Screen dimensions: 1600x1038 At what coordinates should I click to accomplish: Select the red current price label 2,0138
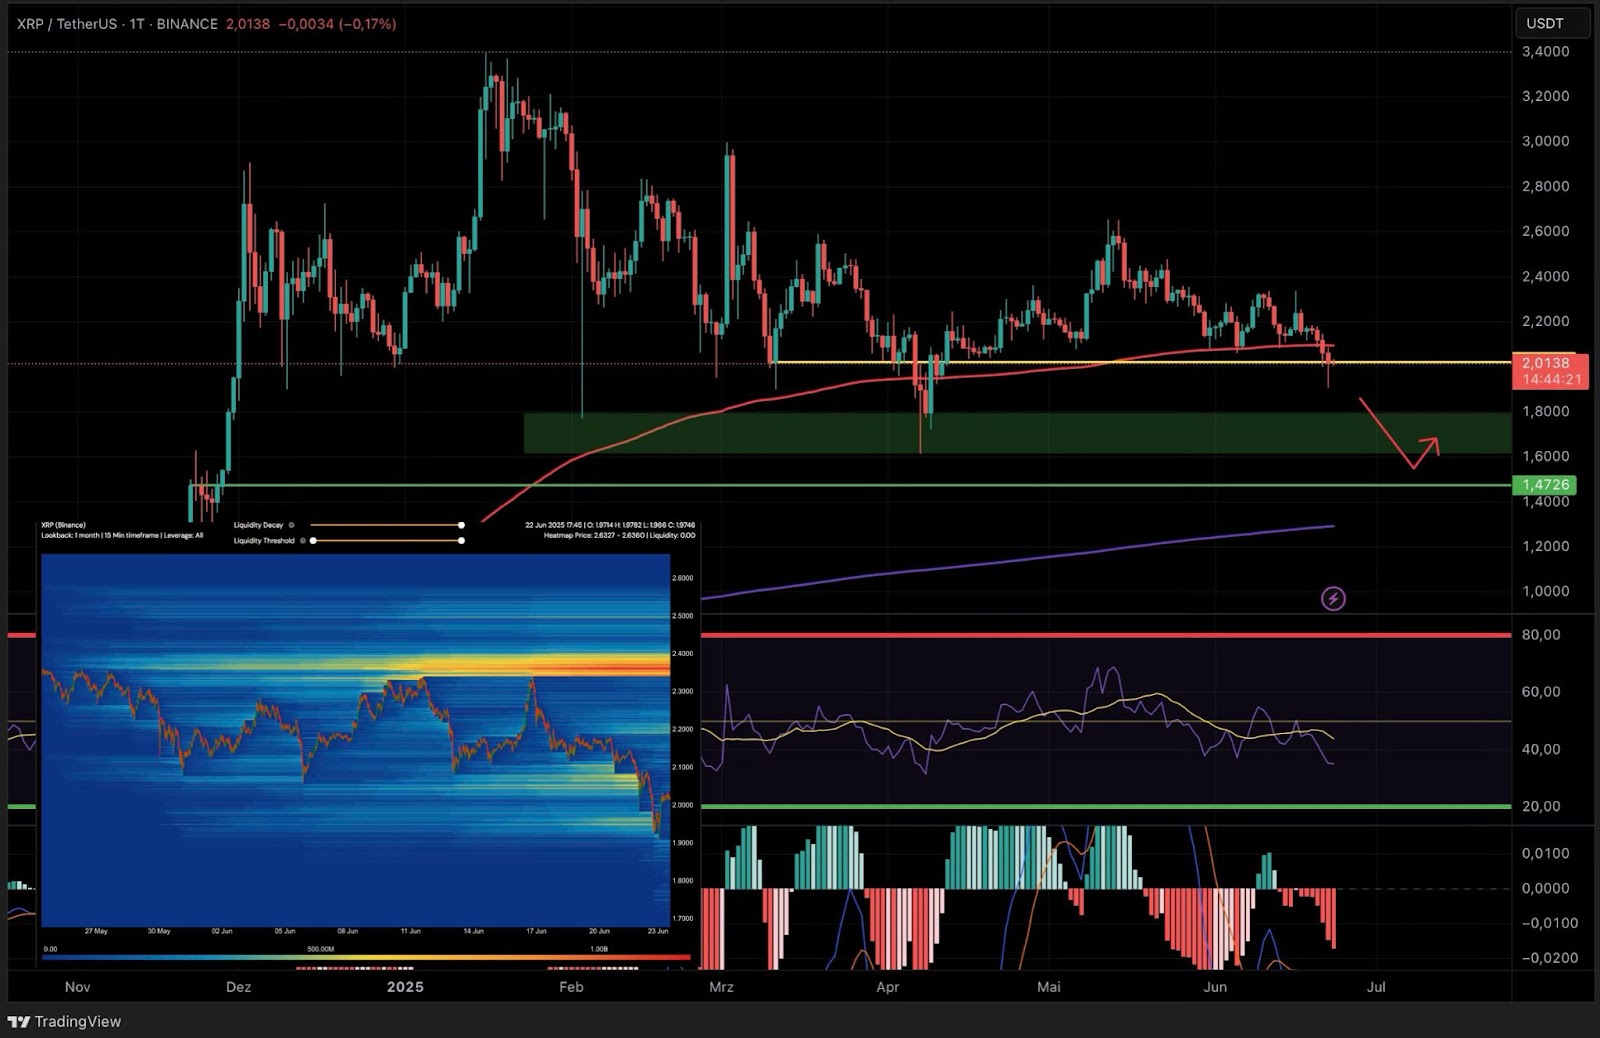(1551, 371)
